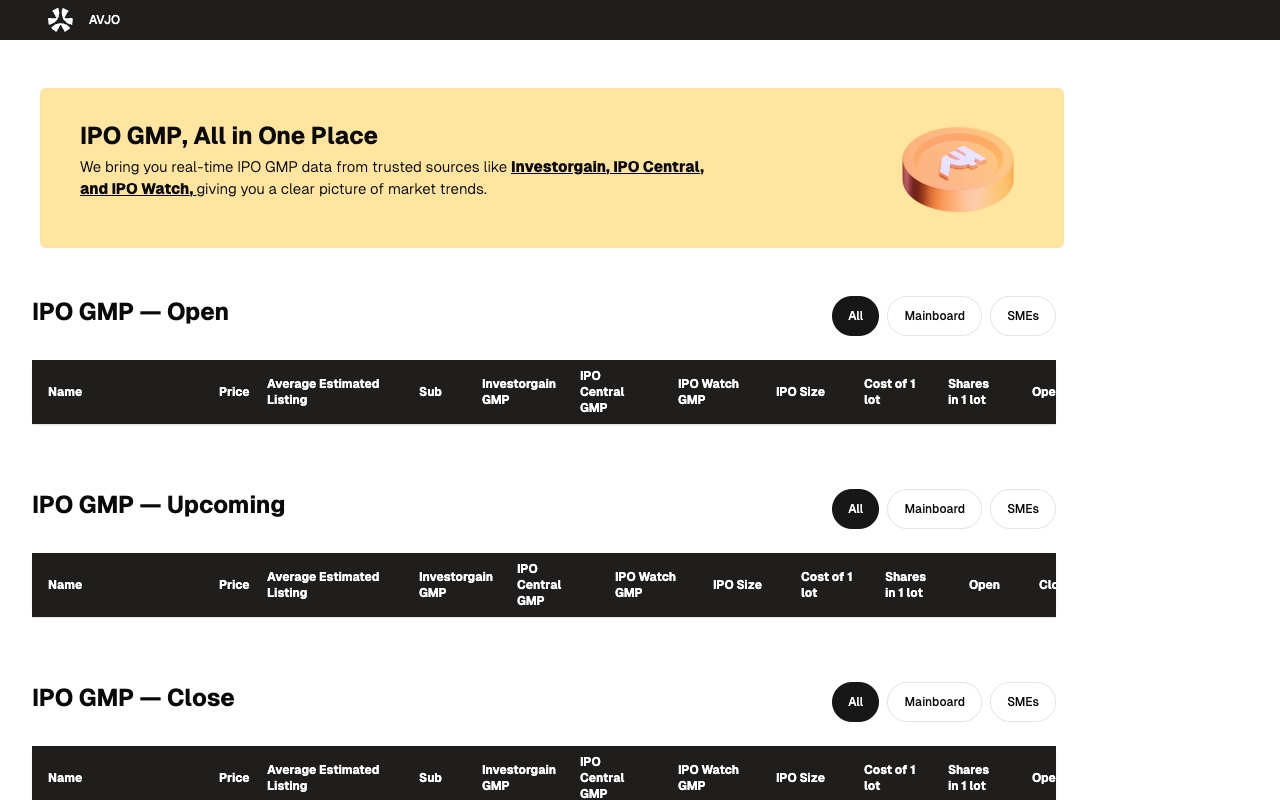
Task: Click Average Estimated Listing in Upcoming table
Action: [x=323, y=585]
